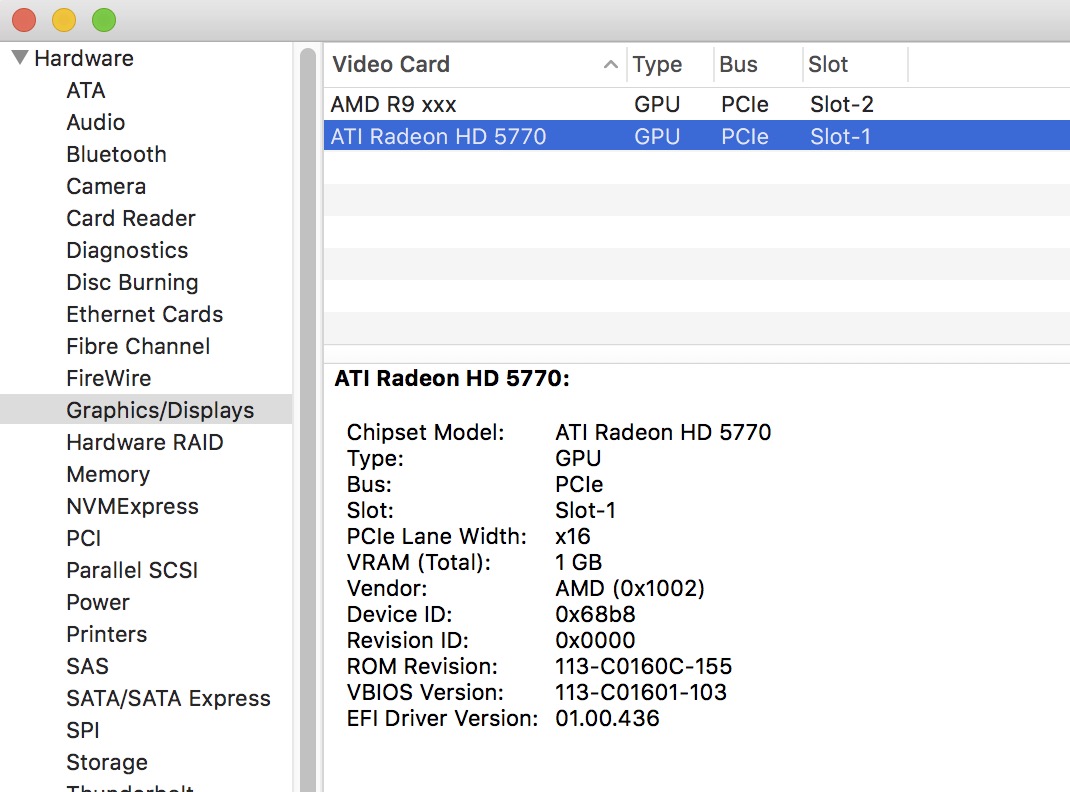Collapse the Hardware disclosure triangle
Viewport: 1070px width, 792px height.
click(20, 58)
